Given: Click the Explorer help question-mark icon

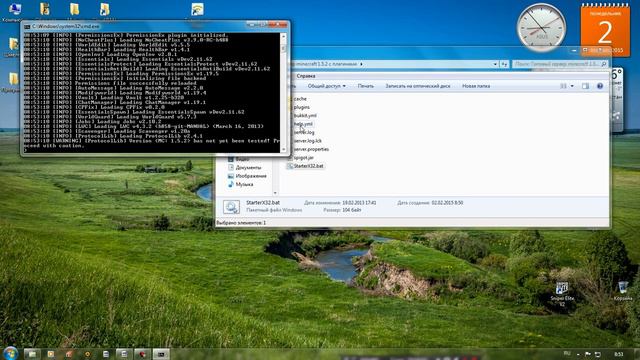Looking at the screenshot, I should click(x=600, y=86).
